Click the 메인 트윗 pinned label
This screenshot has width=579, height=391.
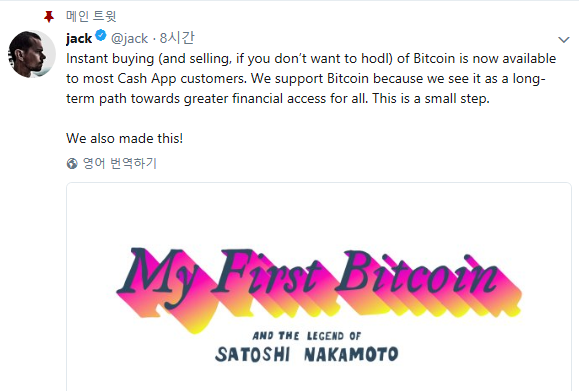tap(91, 16)
